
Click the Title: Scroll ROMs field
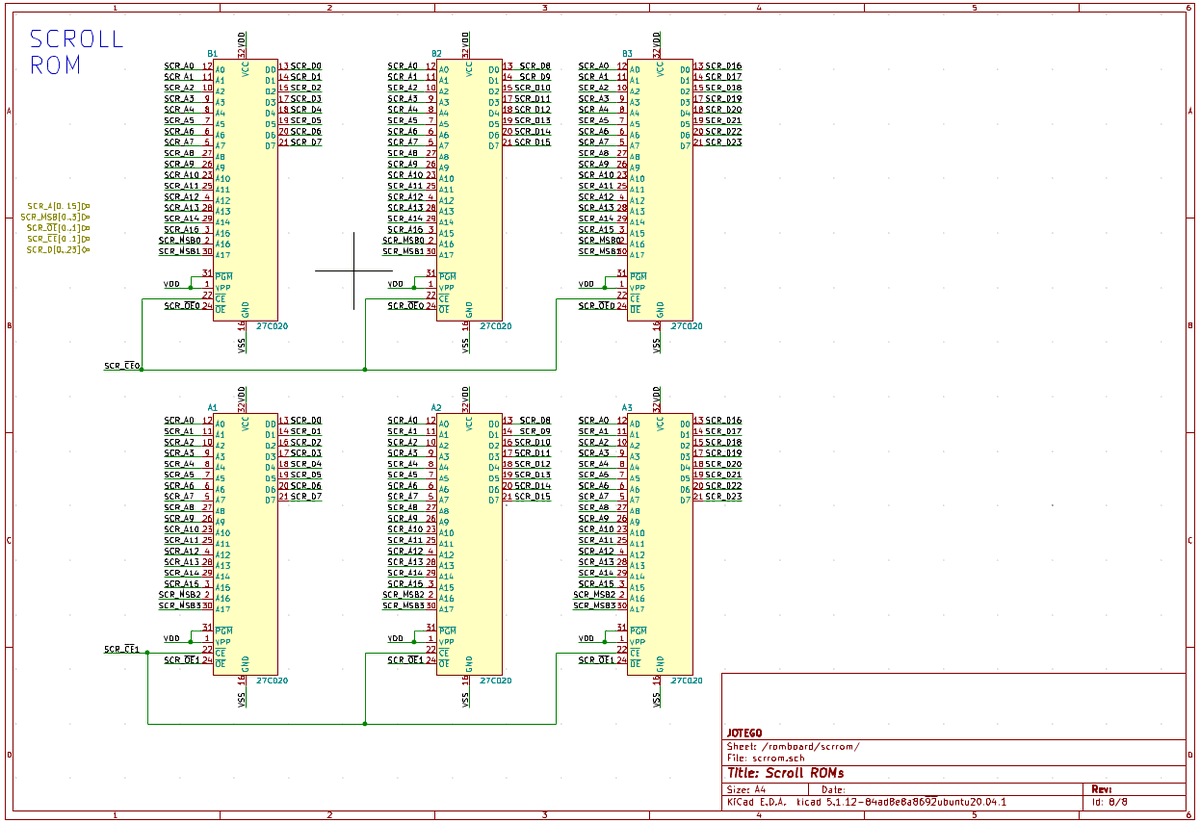(785, 773)
